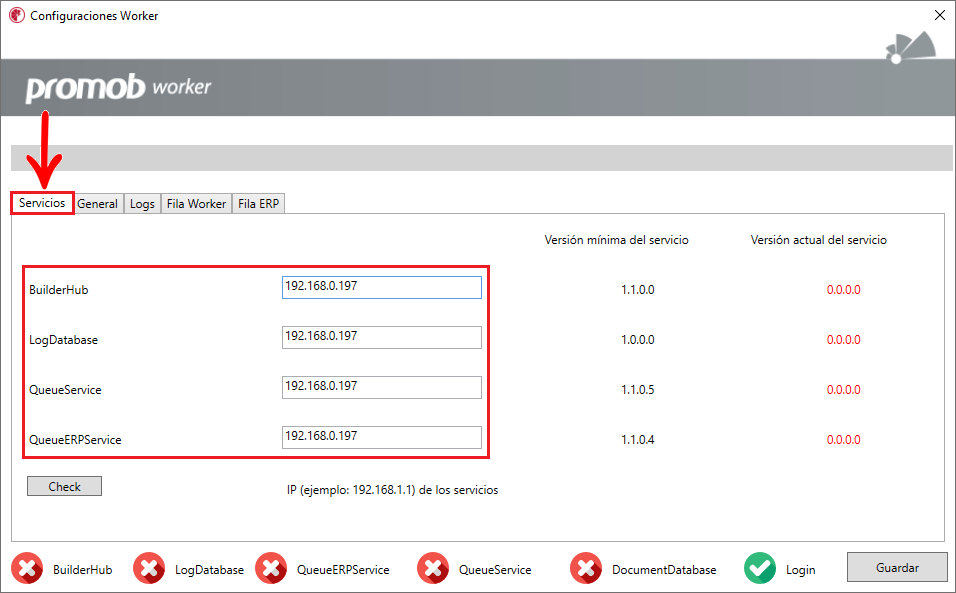Close the Configuraciones Worker window
Image resolution: width=956 pixels, height=593 pixels.
940,15
